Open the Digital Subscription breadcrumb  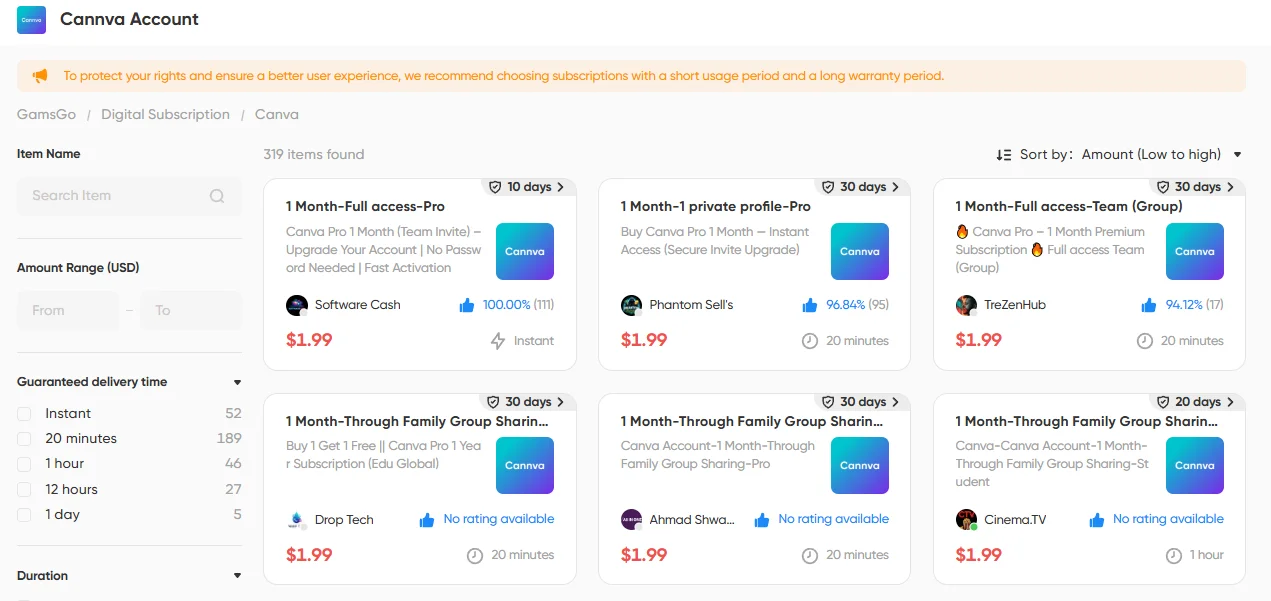click(x=165, y=114)
